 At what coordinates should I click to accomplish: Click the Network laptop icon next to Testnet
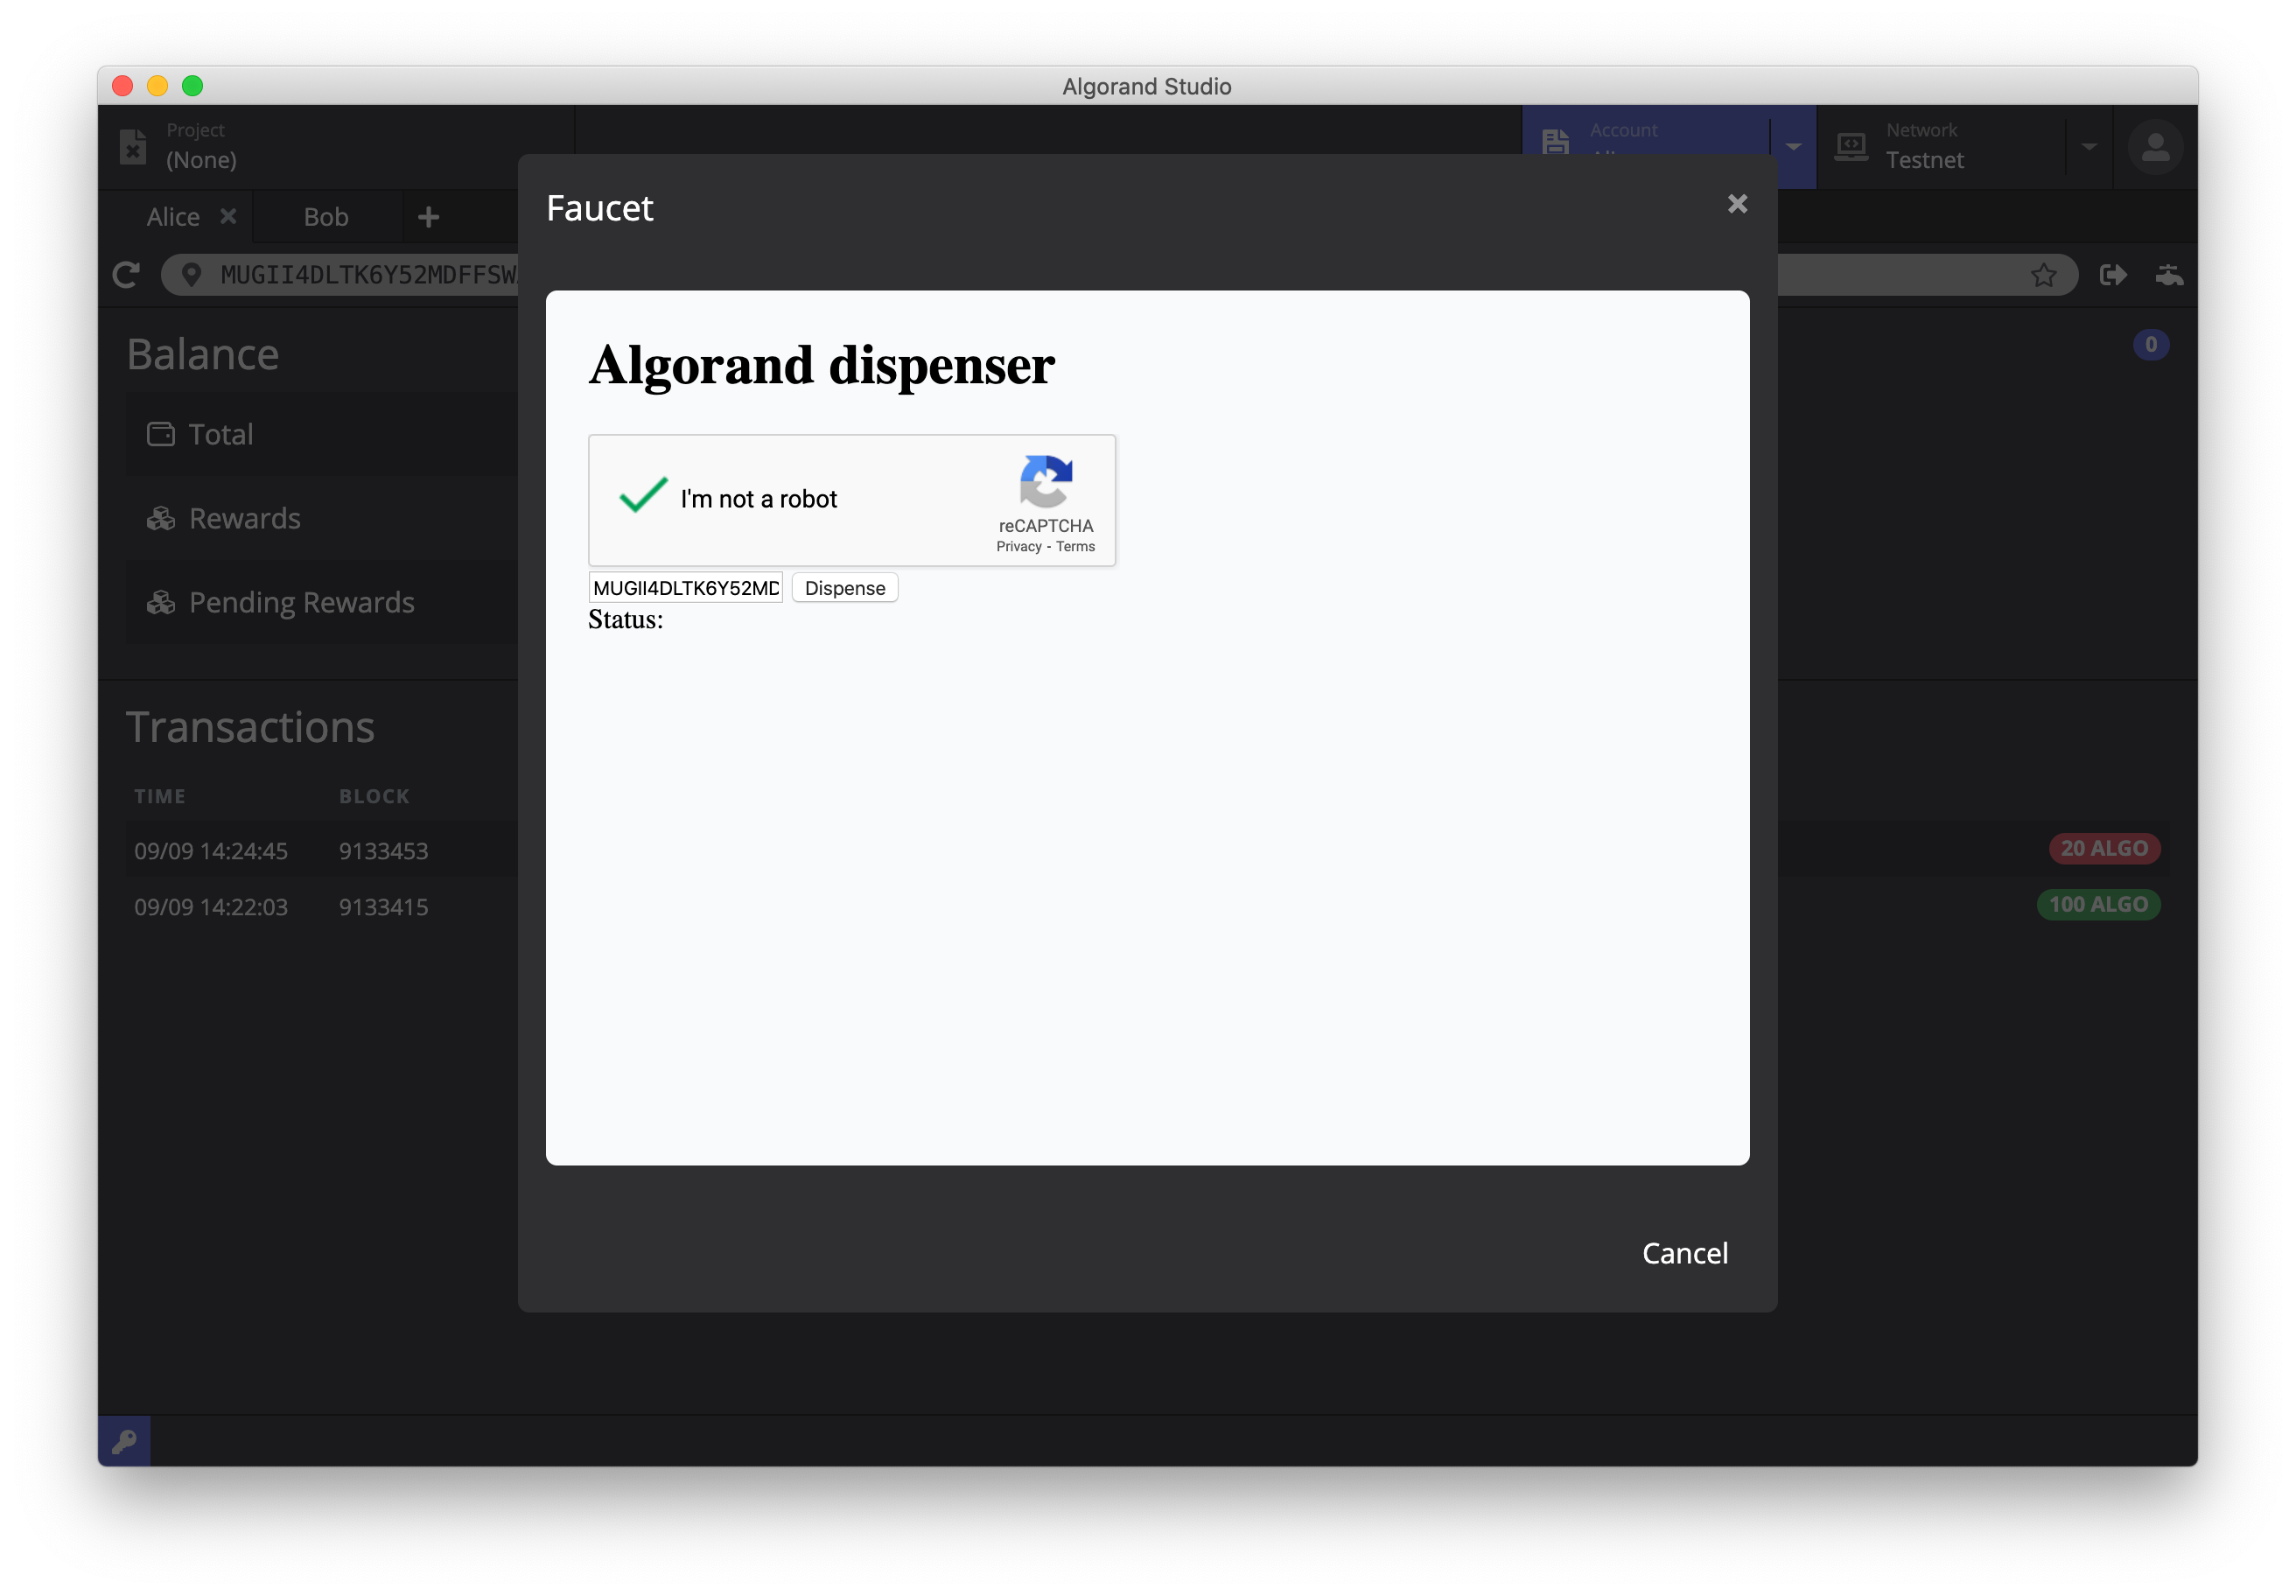point(1852,147)
